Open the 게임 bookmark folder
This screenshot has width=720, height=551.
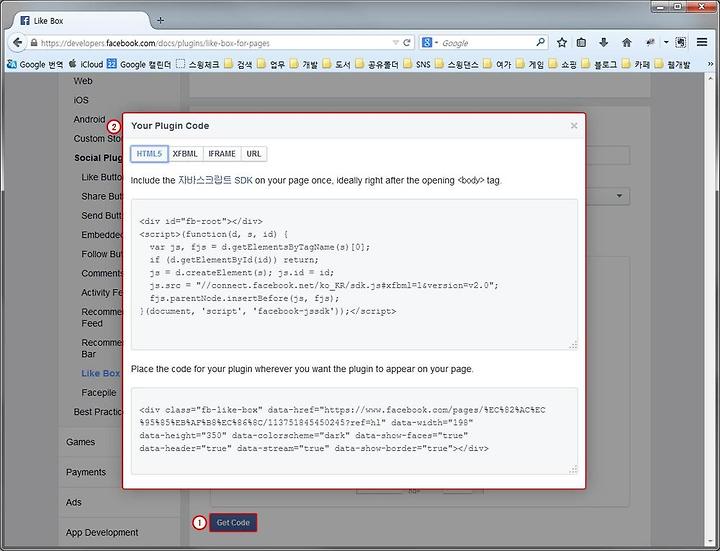(530, 64)
